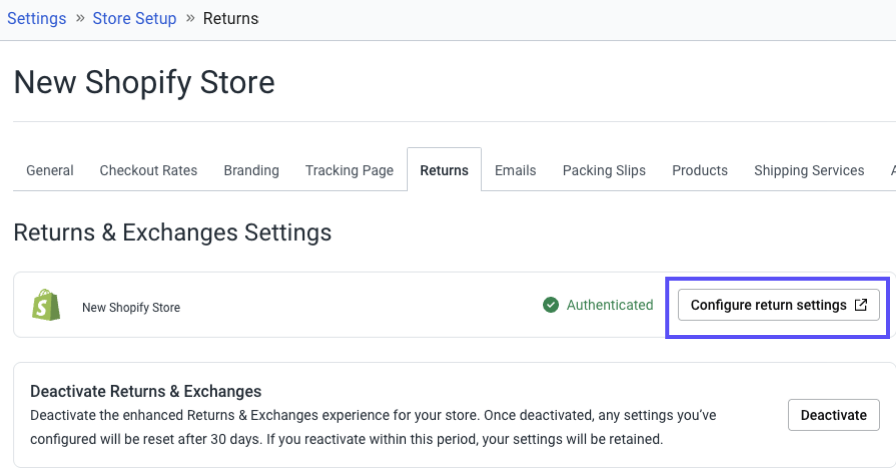Open the Tracking Page tab

click(x=349, y=170)
